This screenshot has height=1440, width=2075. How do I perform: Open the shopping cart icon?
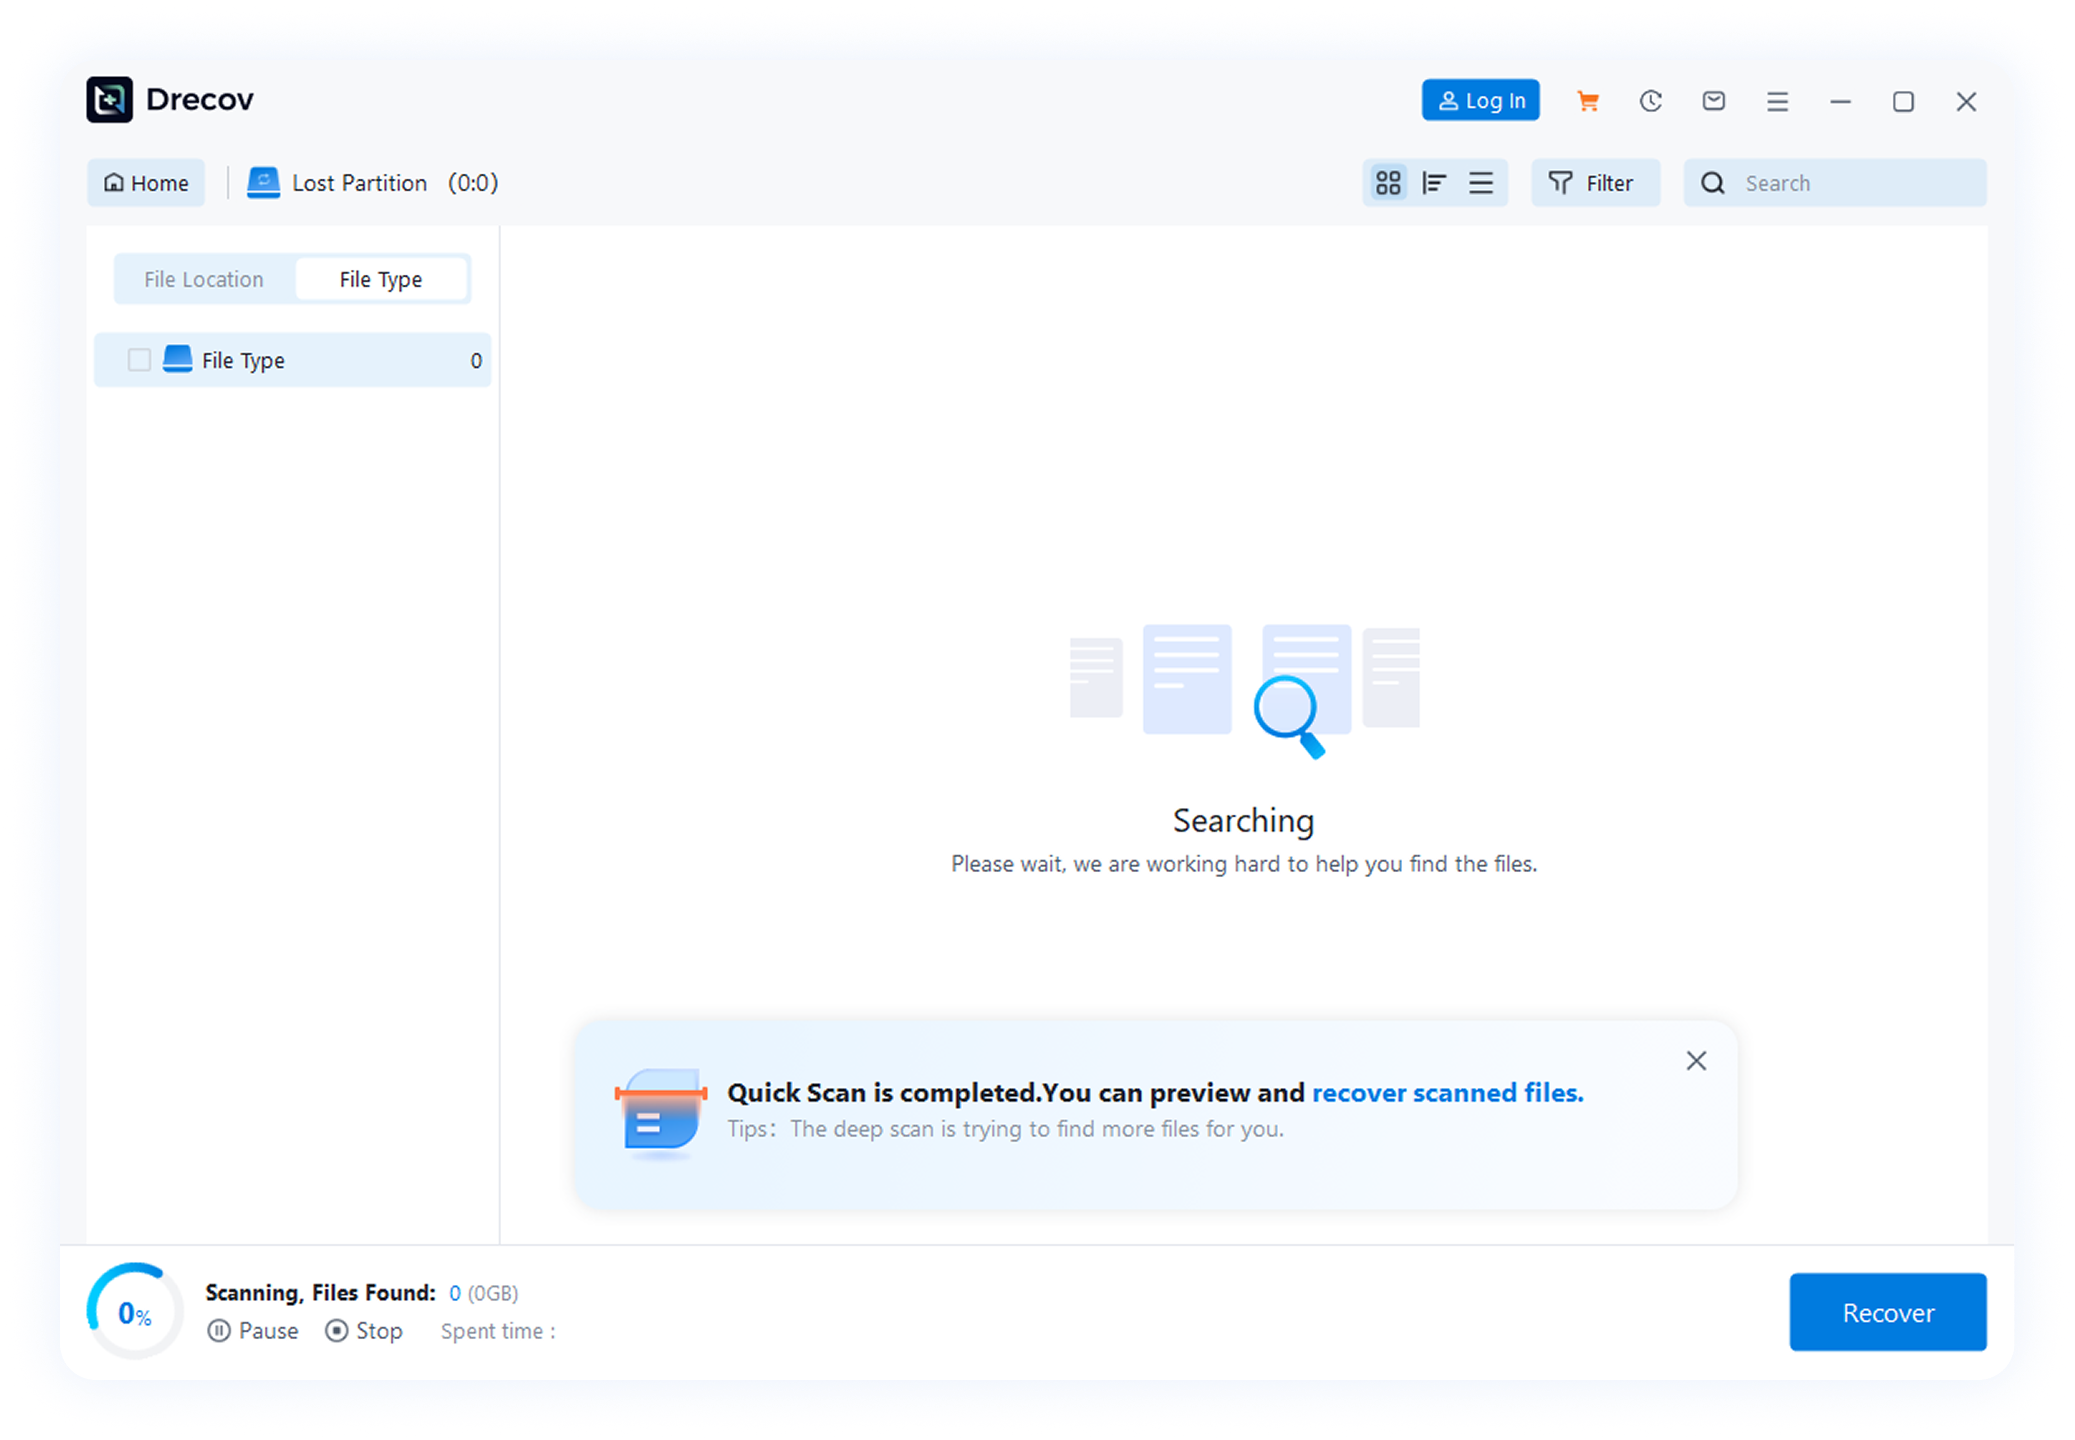click(1587, 101)
